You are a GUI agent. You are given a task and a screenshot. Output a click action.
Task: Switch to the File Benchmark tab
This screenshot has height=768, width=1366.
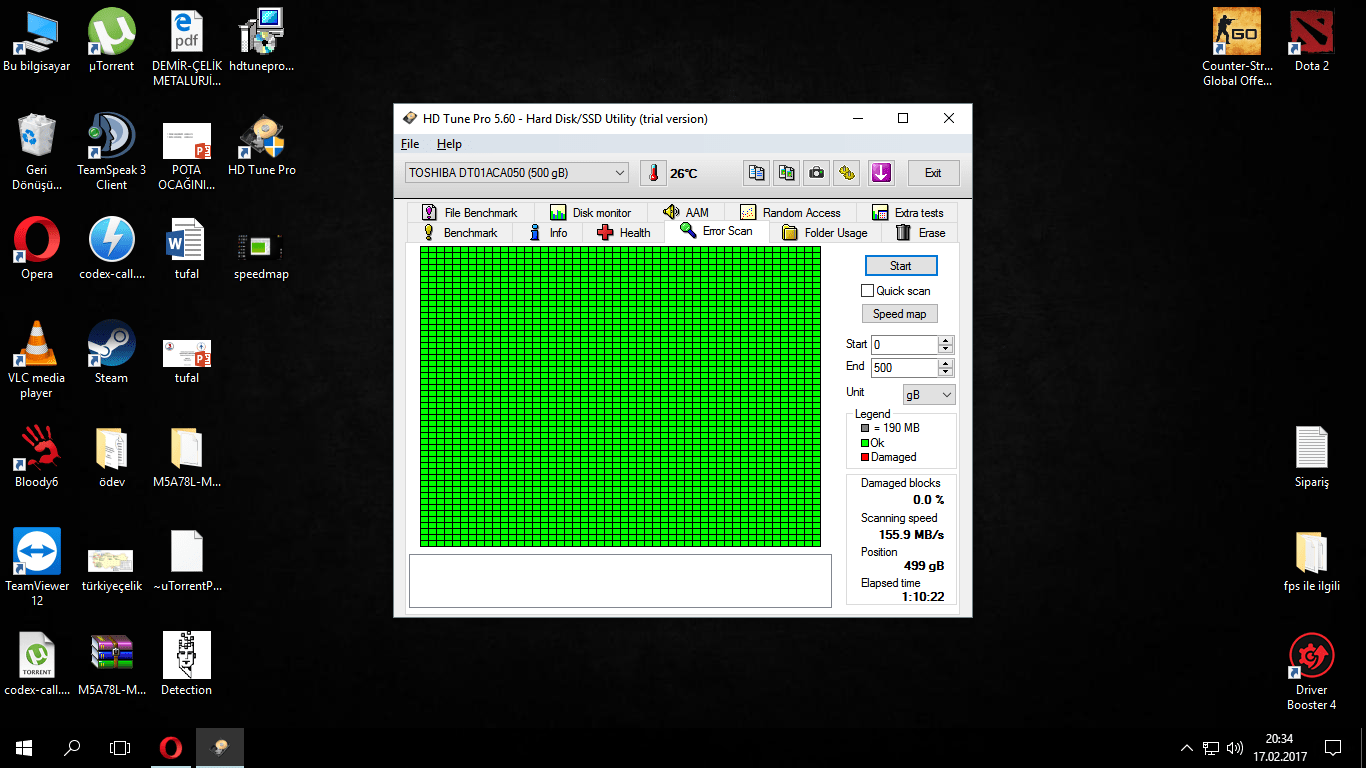[470, 212]
